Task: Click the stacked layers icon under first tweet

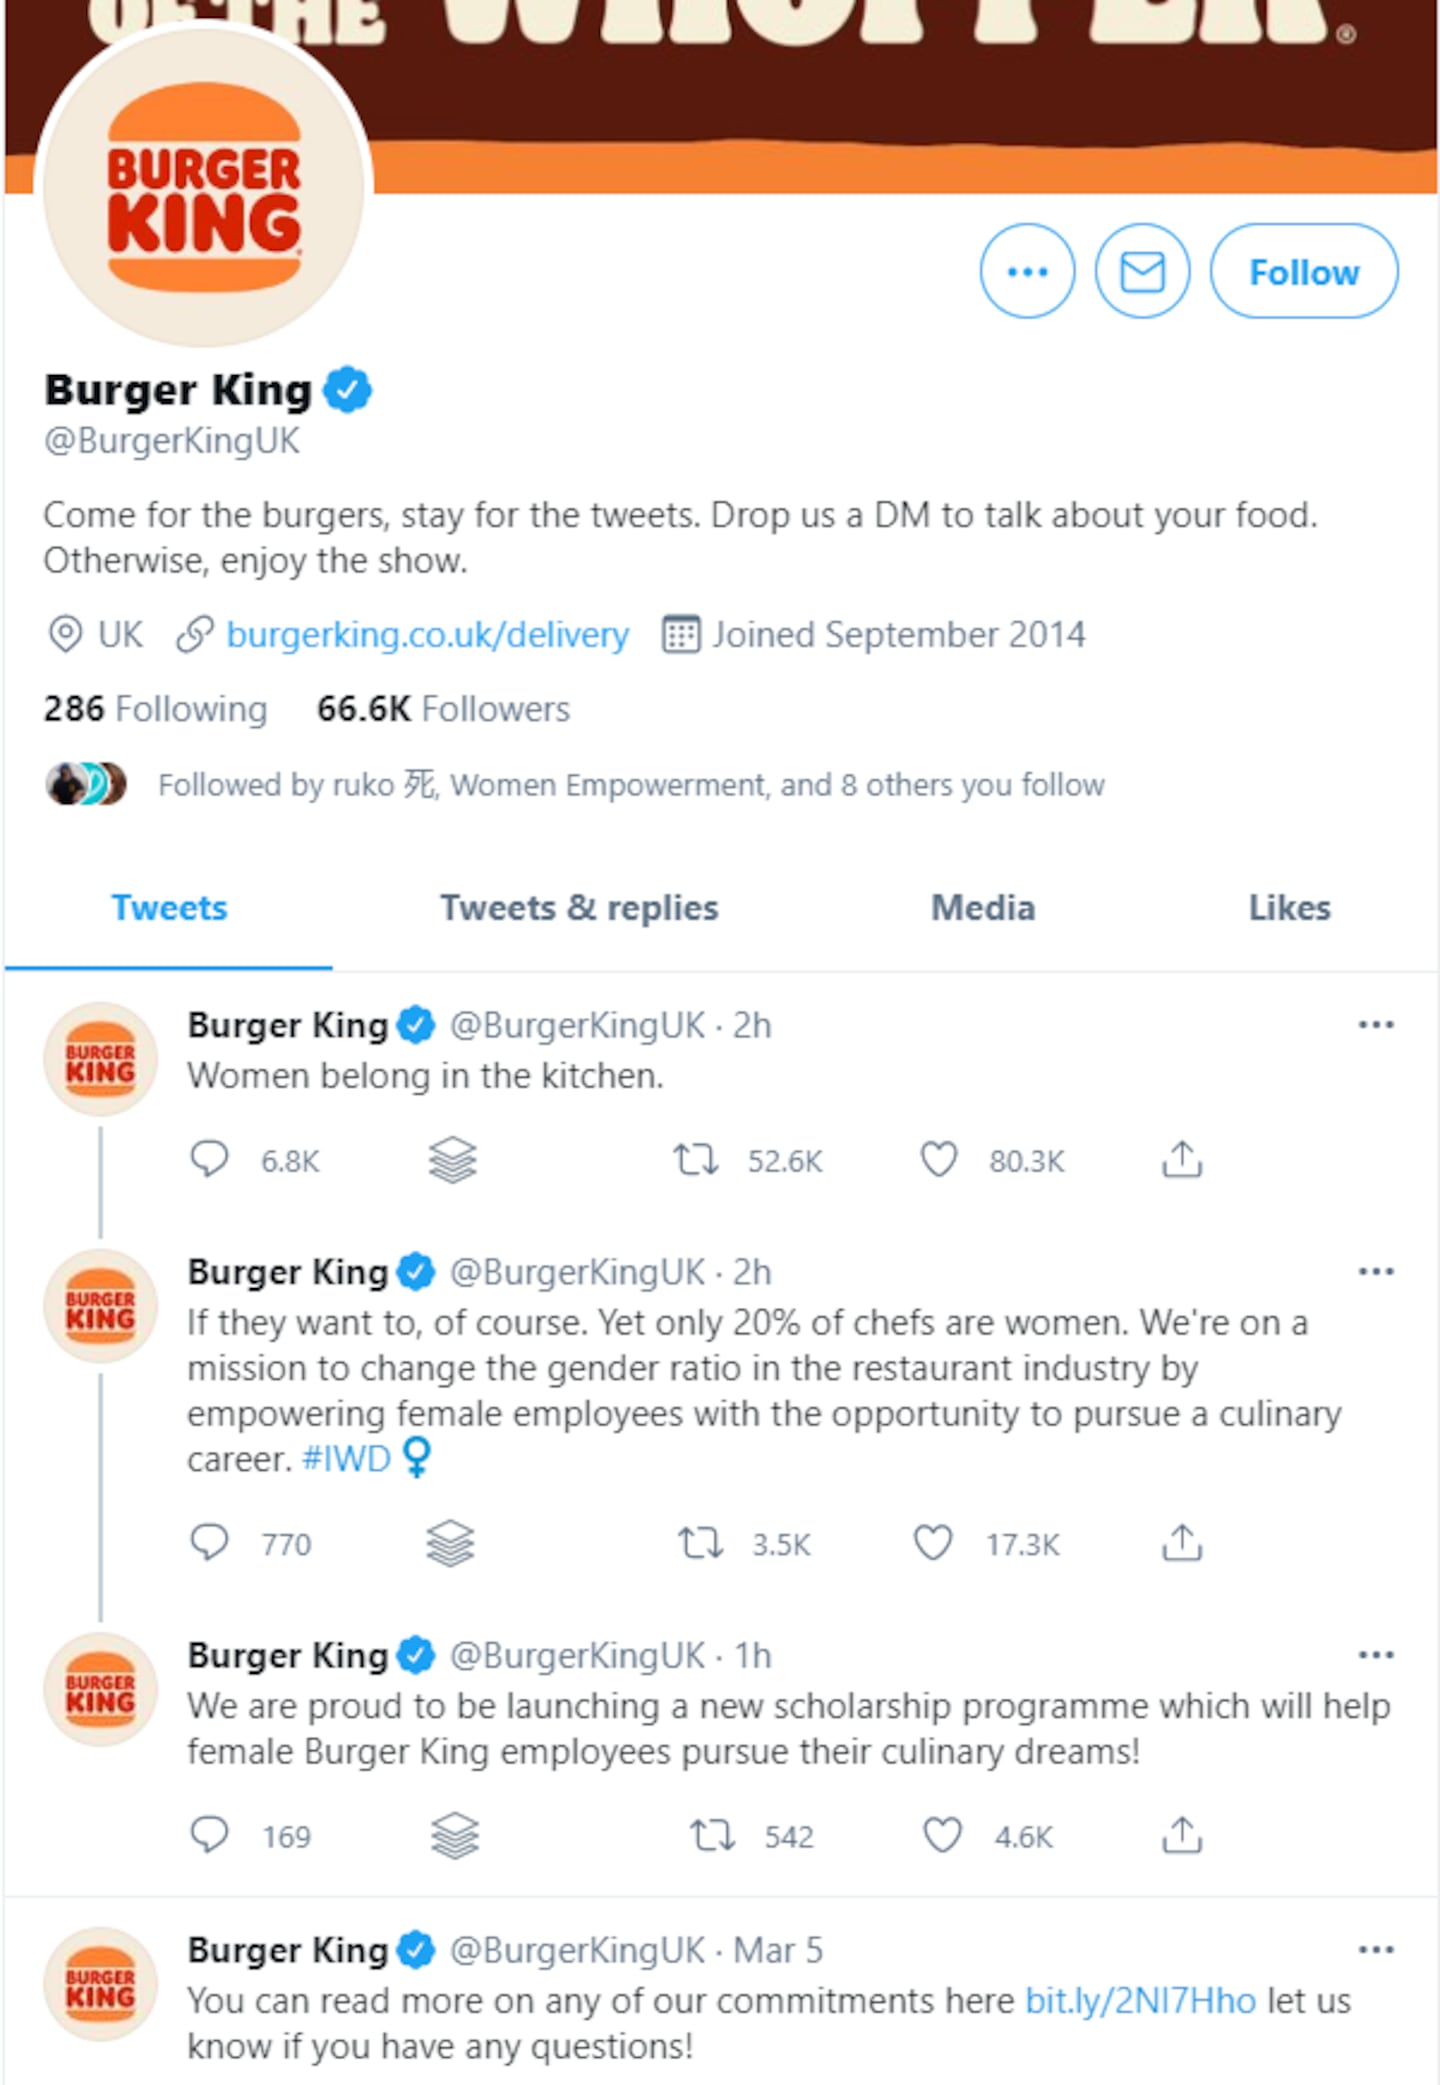Action: (x=452, y=1160)
